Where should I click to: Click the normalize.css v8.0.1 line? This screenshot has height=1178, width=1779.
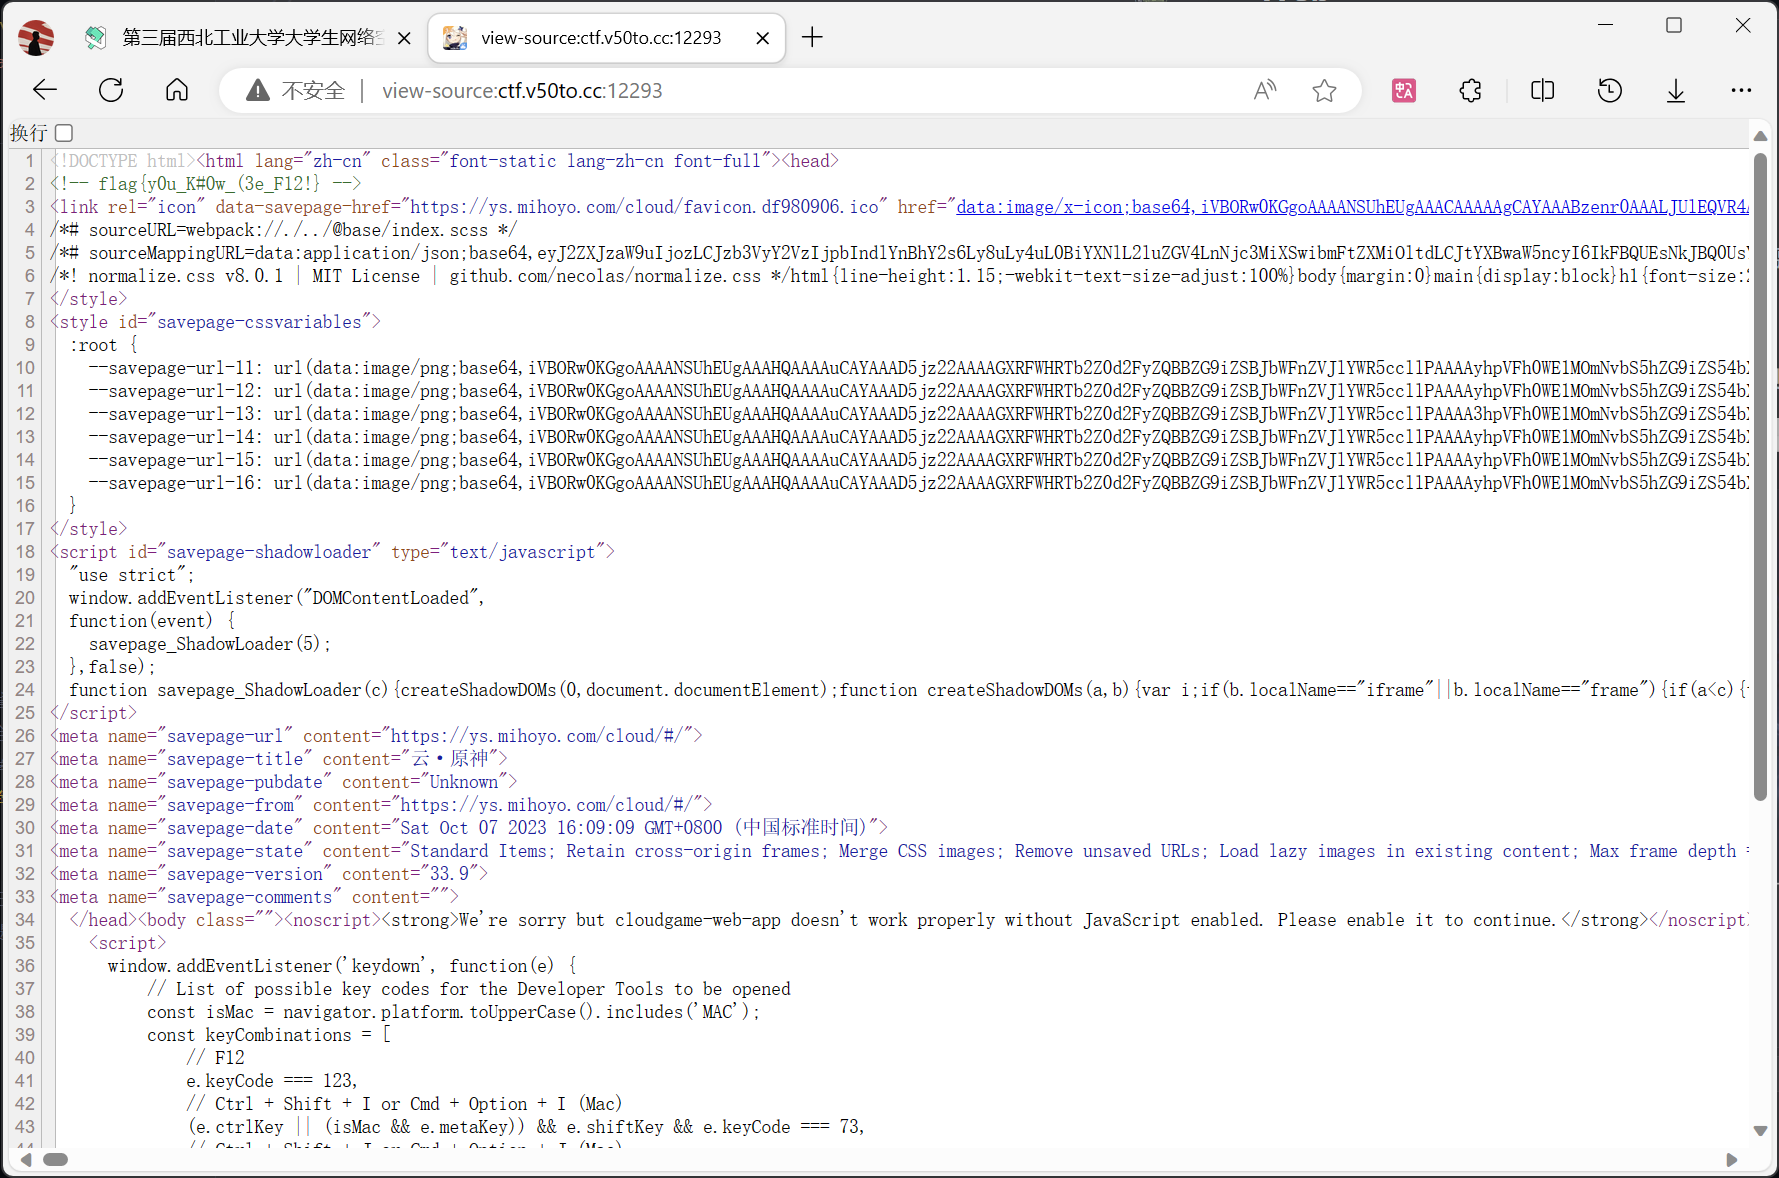tap(899, 276)
